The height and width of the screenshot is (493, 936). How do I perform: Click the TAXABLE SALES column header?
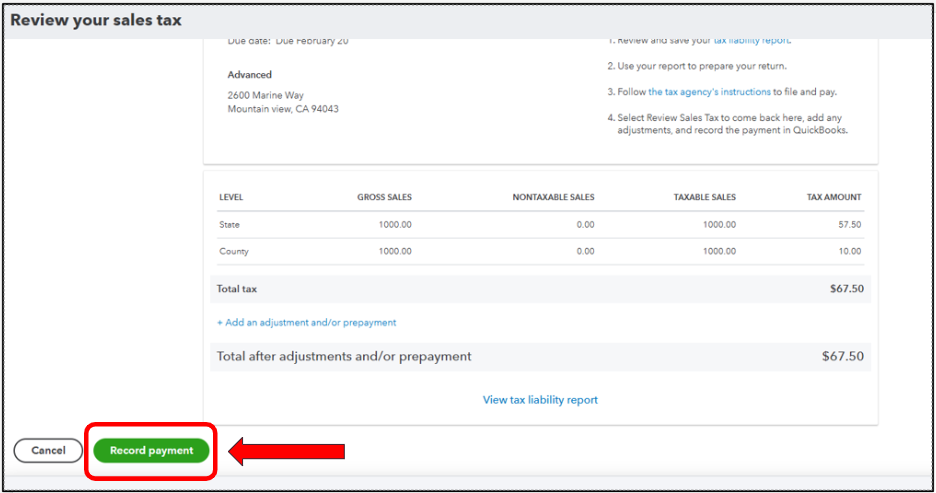tap(704, 197)
